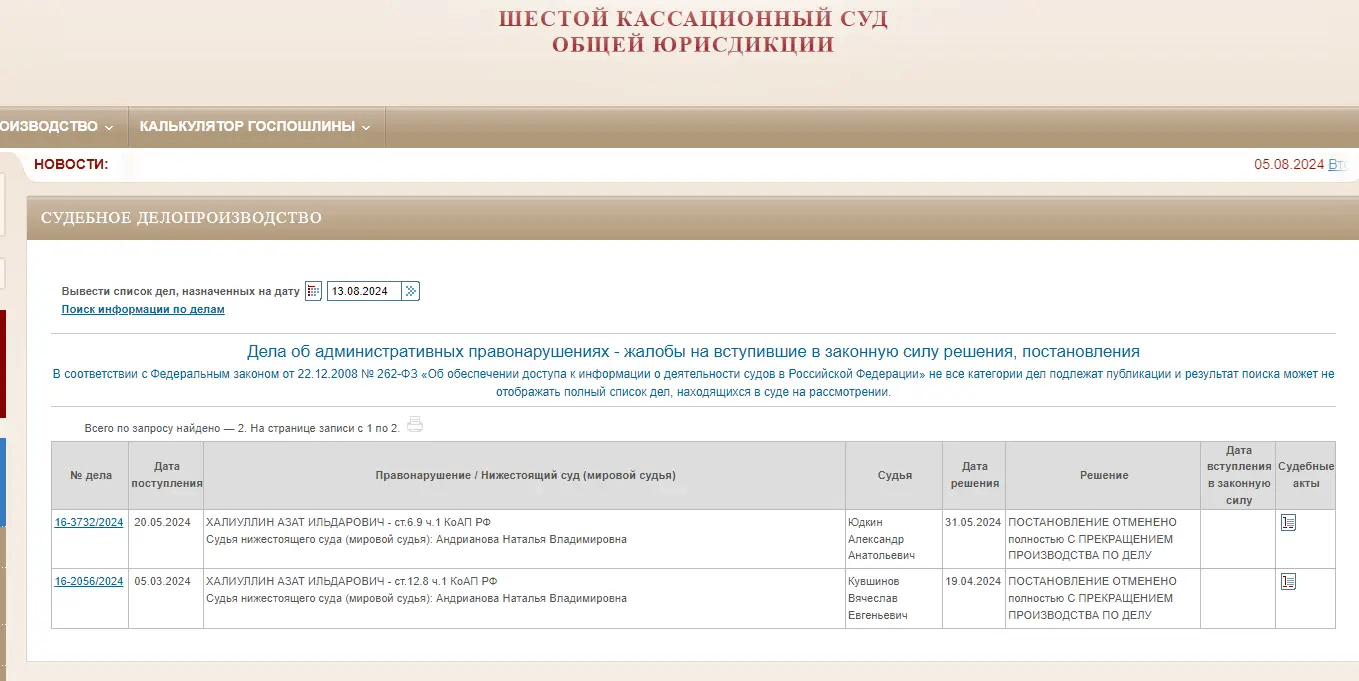
Task: Click the news date link next to 05.08.2024
Action: click(1338, 164)
